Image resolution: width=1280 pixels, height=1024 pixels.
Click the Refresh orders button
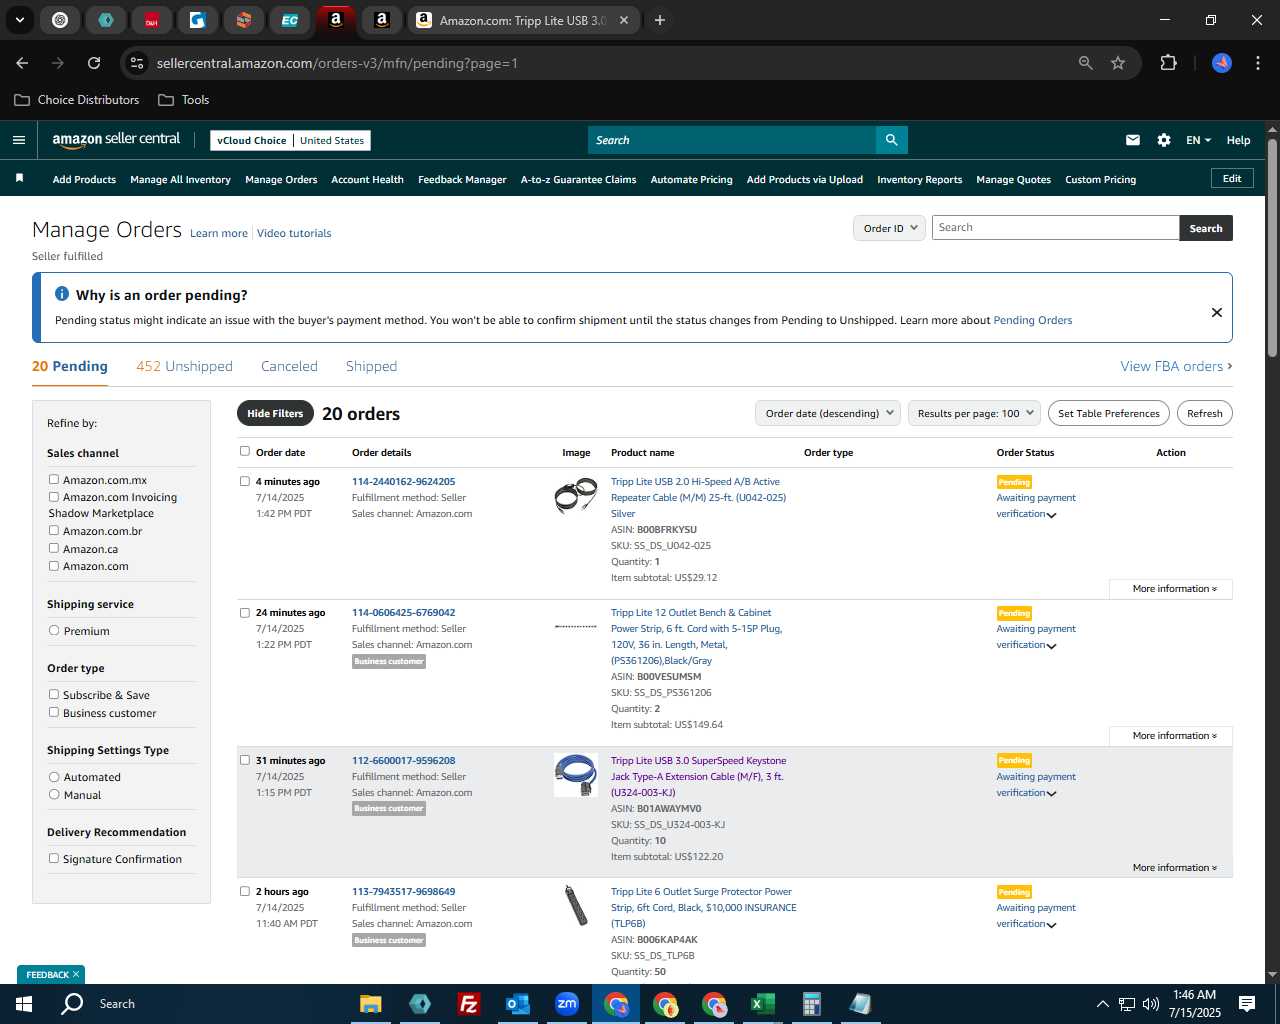[1204, 413]
